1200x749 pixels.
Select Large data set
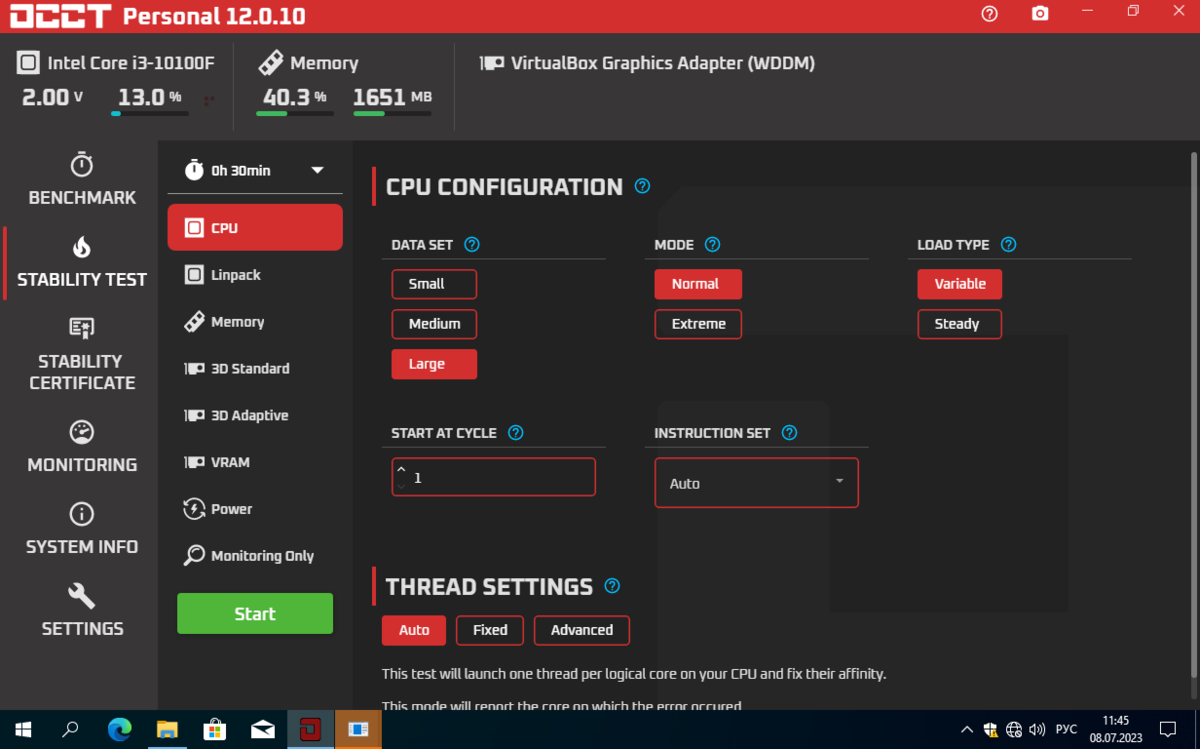[x=434, y=364]
